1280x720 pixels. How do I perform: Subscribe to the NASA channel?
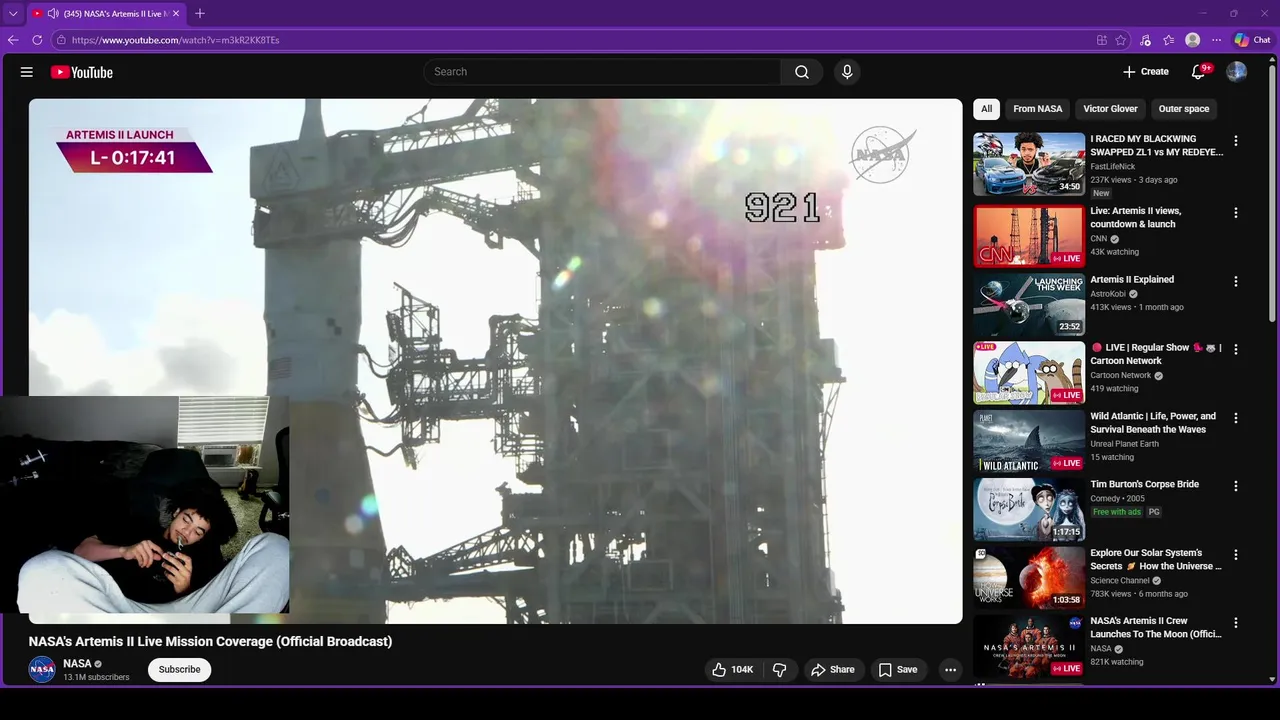pyautogui.click(x=180, y=670)
